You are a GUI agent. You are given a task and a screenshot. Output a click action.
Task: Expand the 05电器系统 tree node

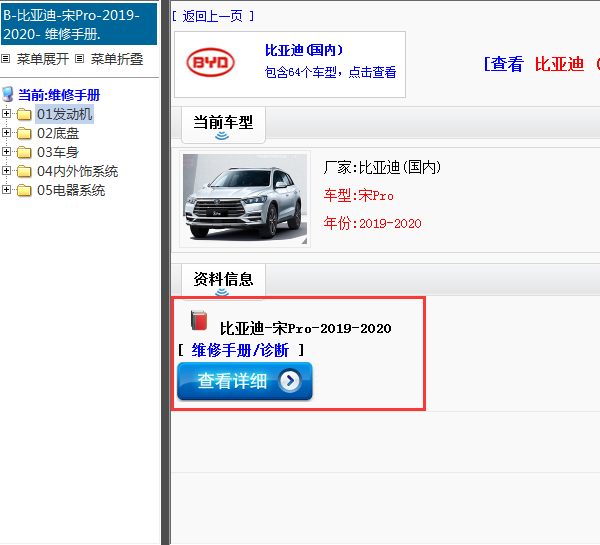pos(6,189)
